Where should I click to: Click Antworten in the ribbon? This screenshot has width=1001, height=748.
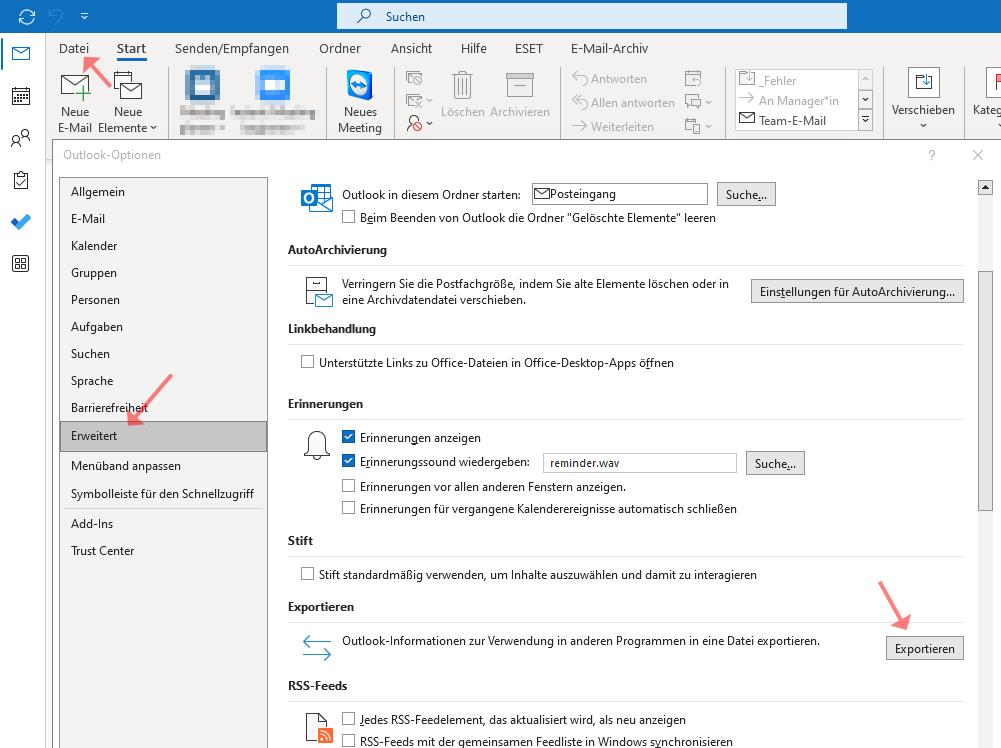point(610,79)
